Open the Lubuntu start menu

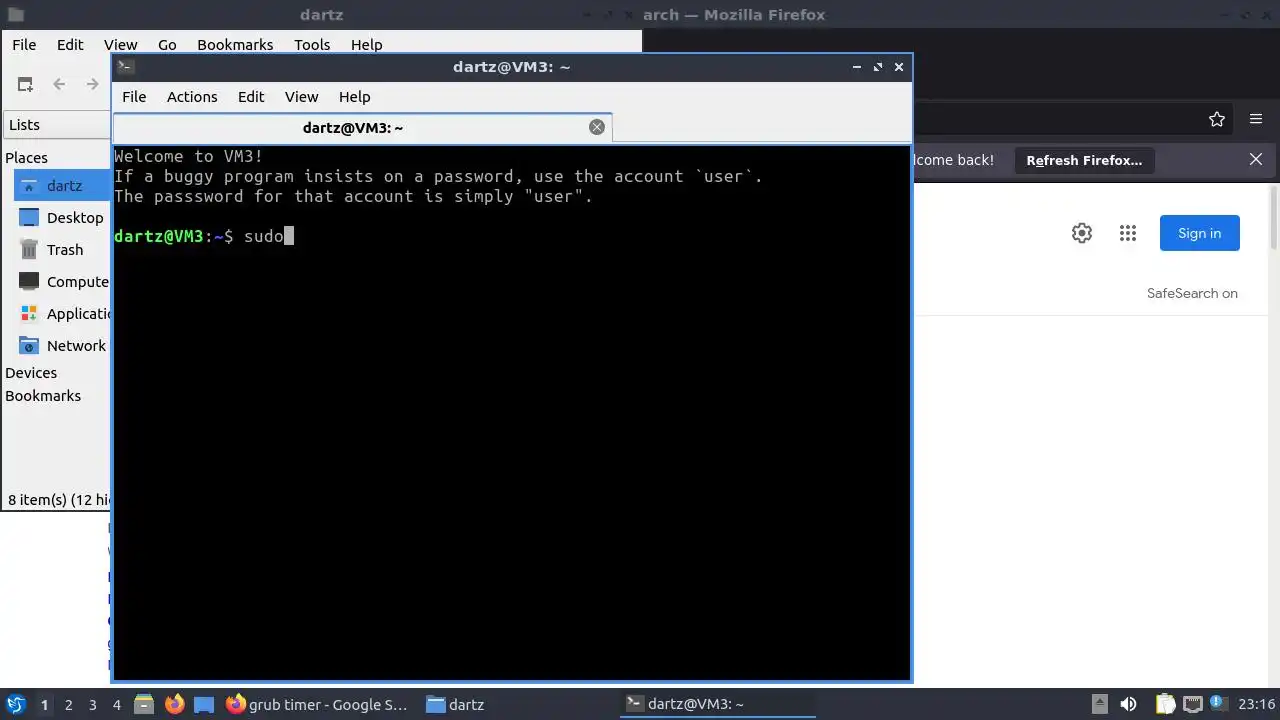pyautogui.click(x=15, y=704)
